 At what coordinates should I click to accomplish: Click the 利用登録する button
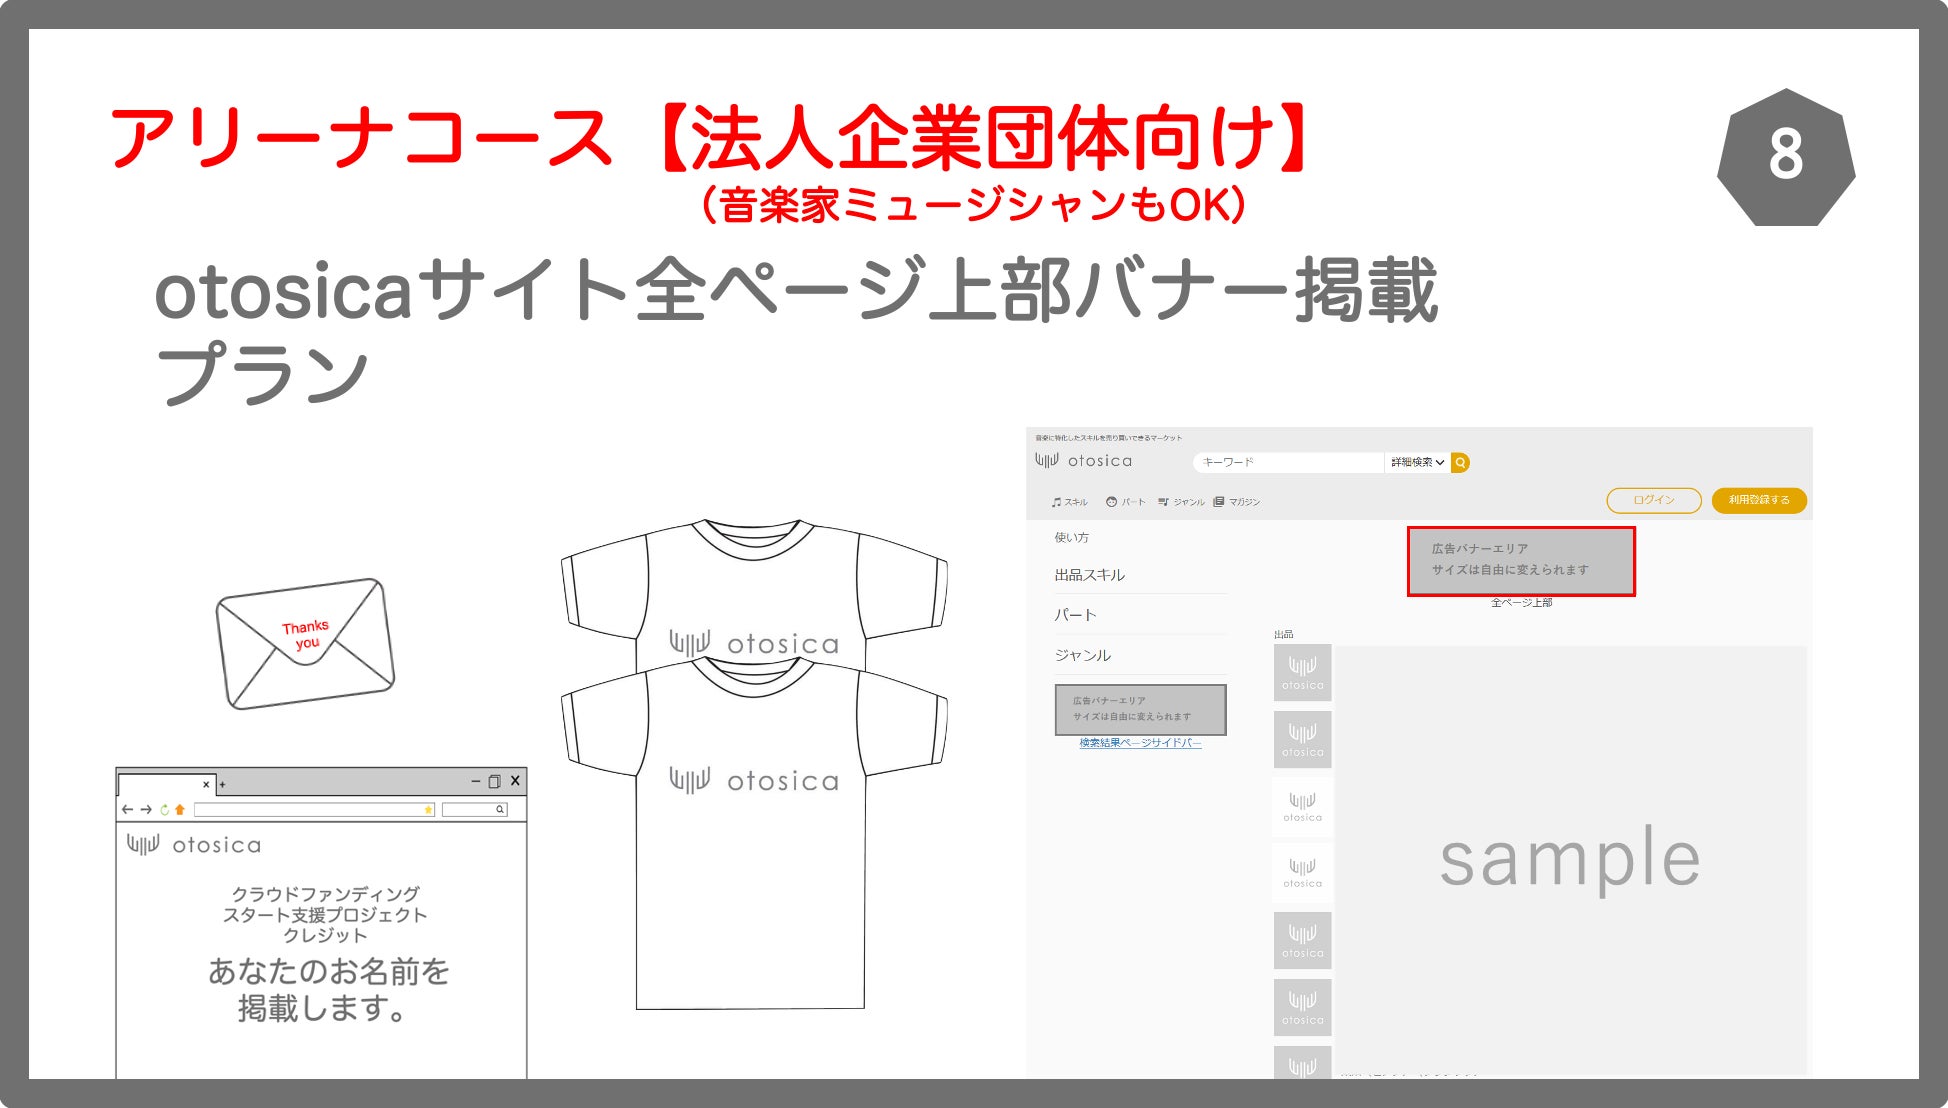pos(1758,500)
